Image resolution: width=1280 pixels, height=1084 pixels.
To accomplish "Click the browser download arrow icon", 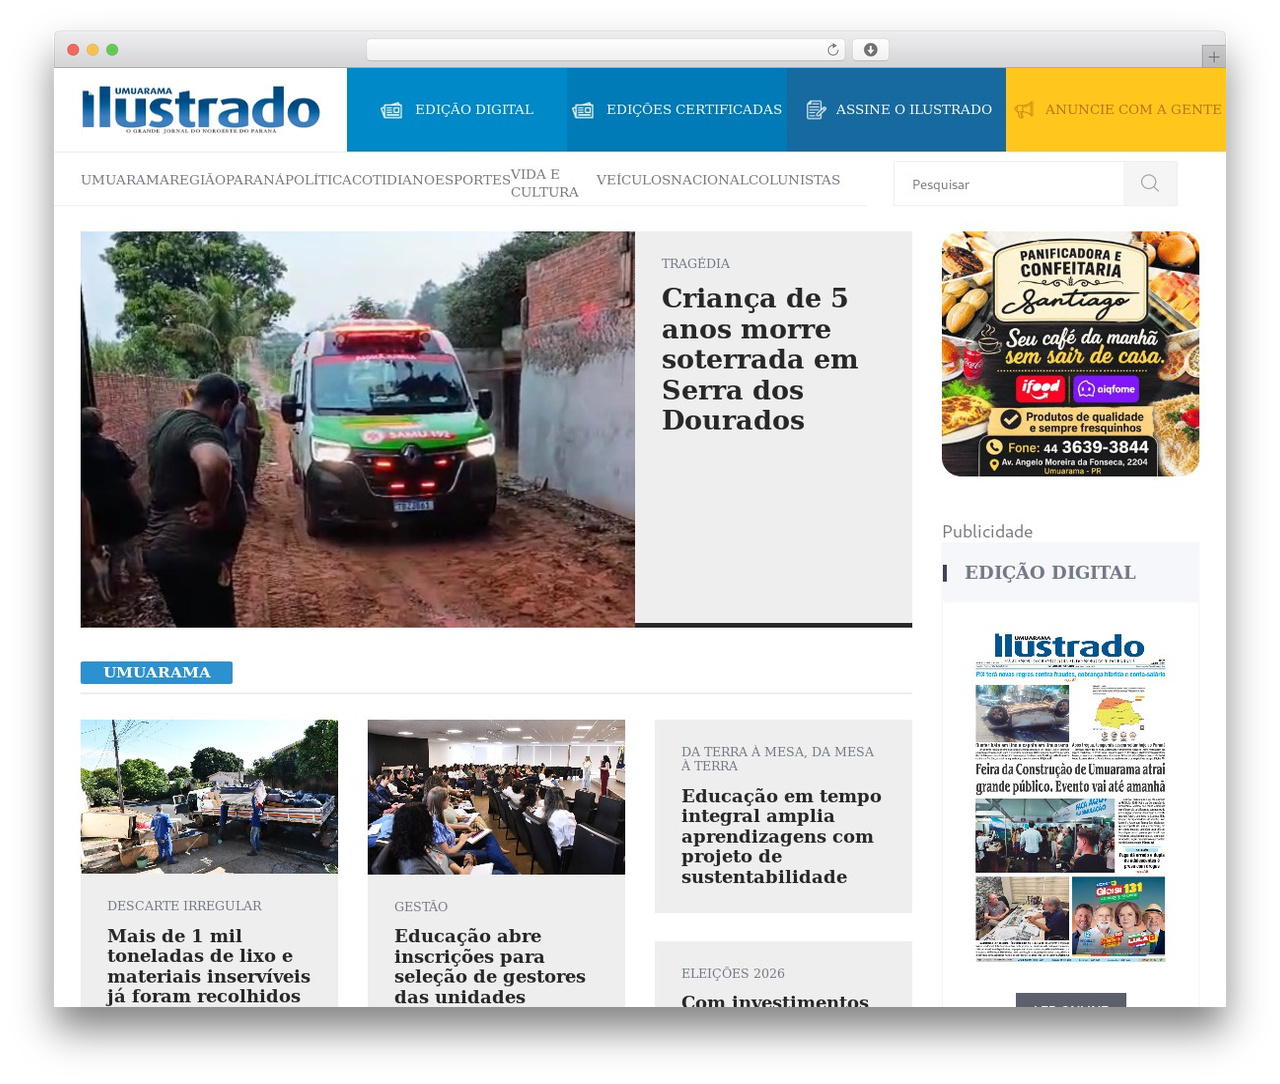I will (871, 50).
